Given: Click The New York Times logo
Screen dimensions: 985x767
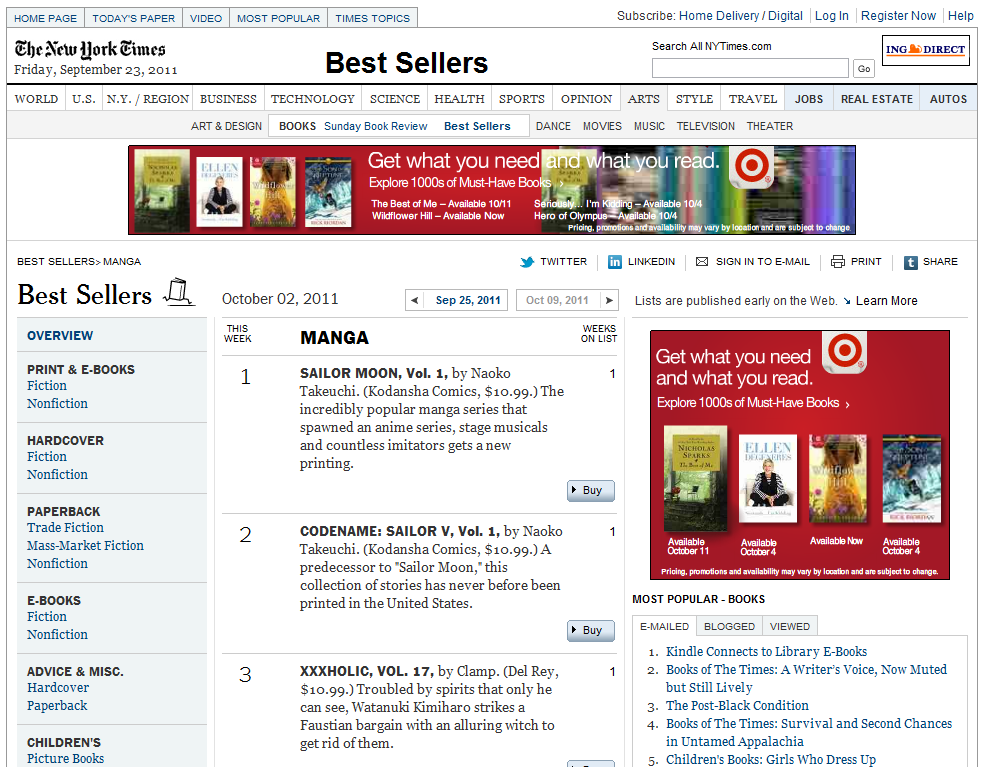Looking at the screenshot, I should pyautogui.click(x=90, y=49).
